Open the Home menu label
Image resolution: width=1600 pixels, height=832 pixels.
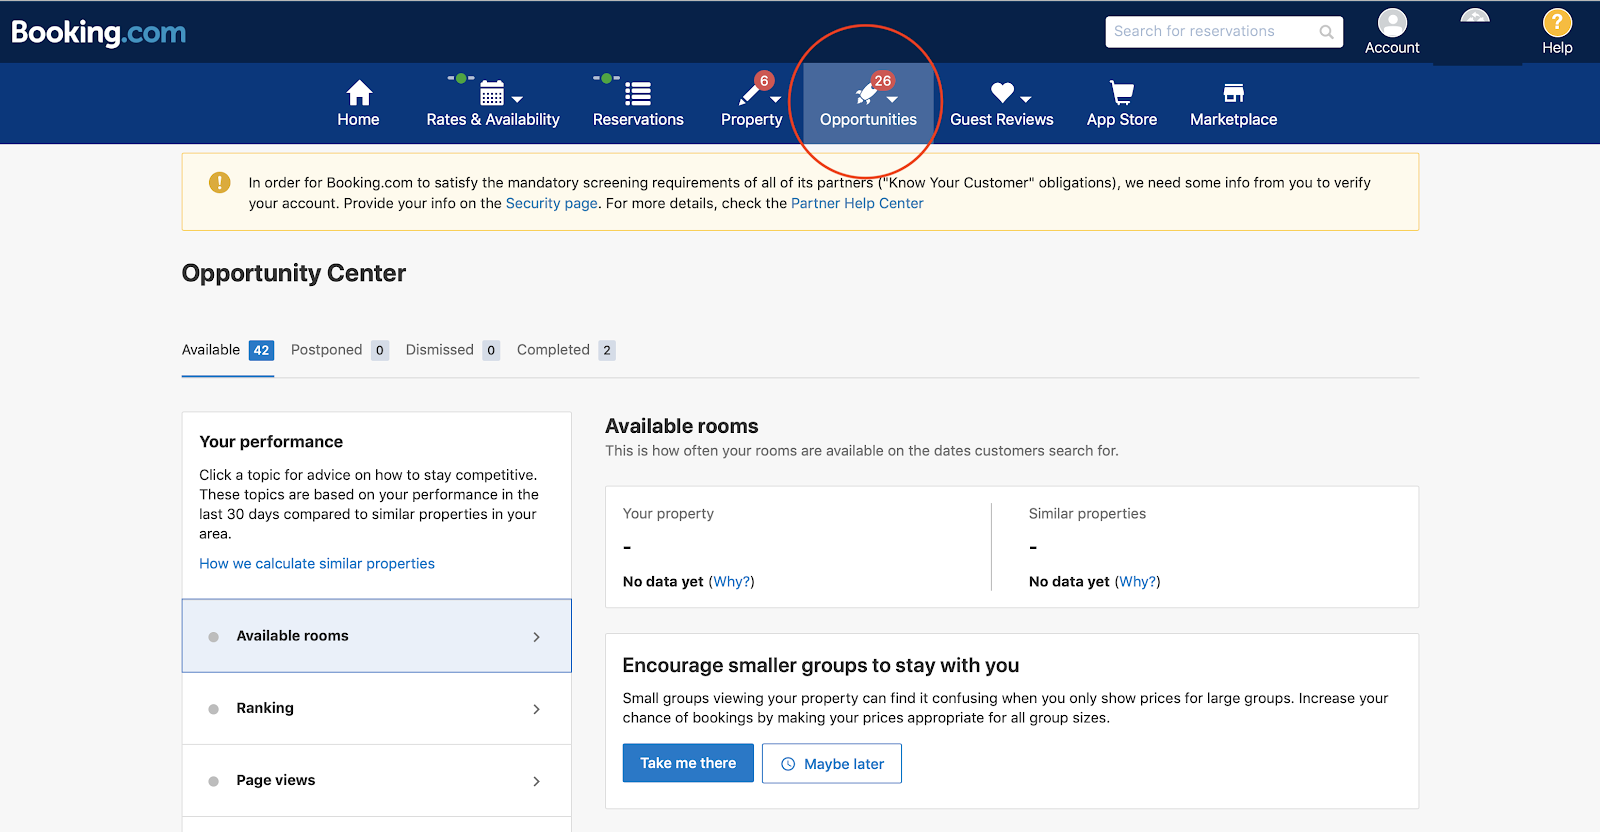(x=358, y=119)
